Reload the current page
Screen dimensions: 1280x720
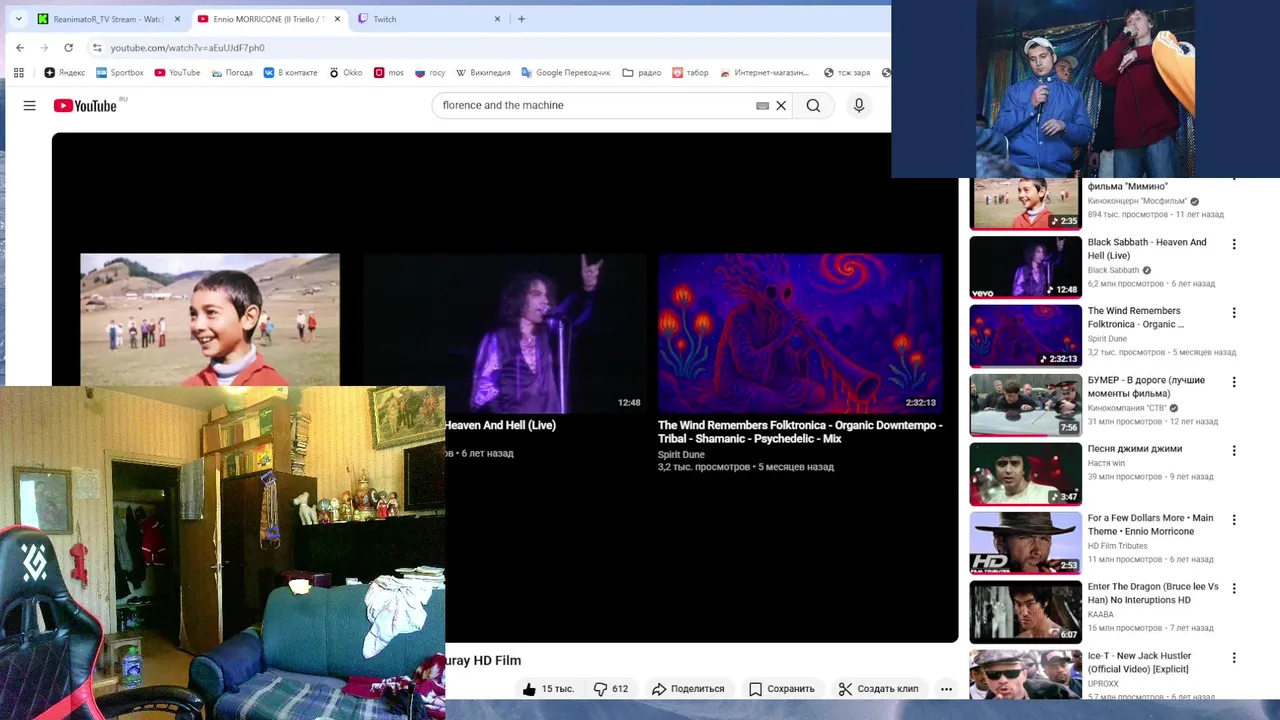click(68, 47)
